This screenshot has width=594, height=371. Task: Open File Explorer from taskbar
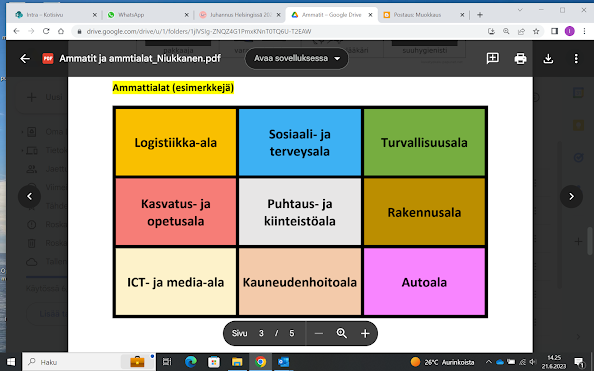pyautogui.click(x=237, y=362)
